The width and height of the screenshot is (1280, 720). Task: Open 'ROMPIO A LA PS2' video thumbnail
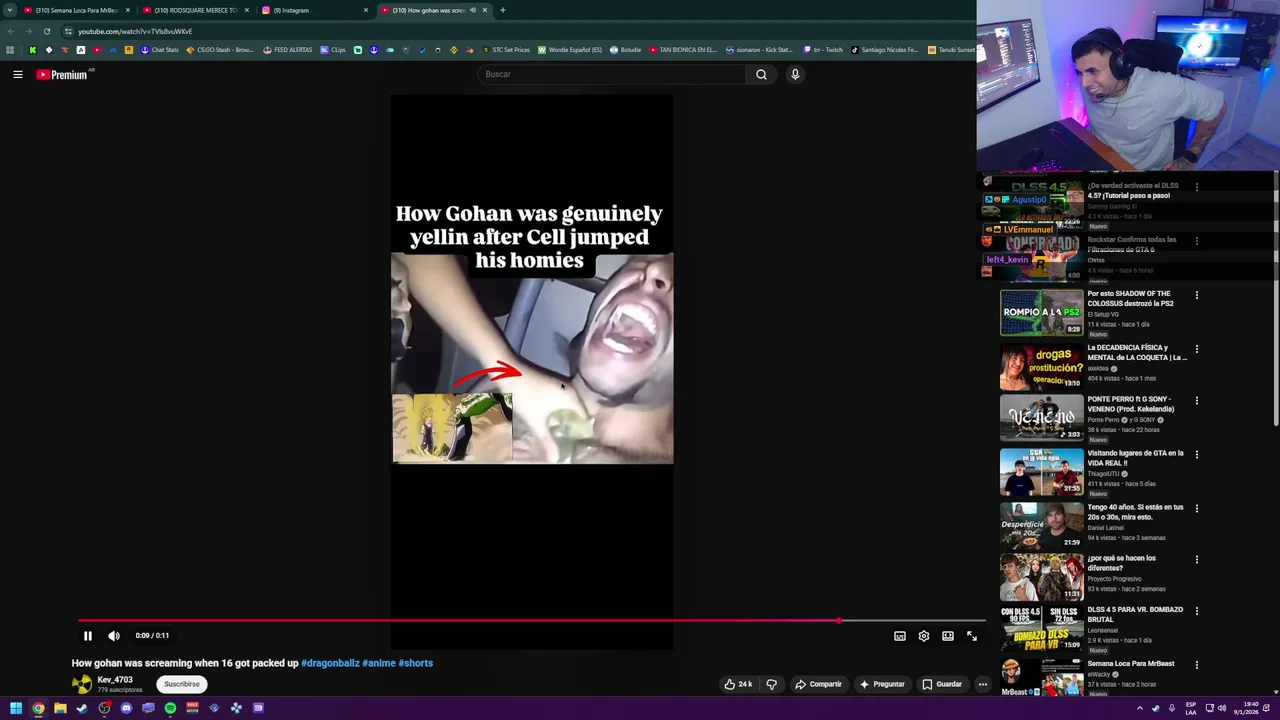(x=1041, y=312)
